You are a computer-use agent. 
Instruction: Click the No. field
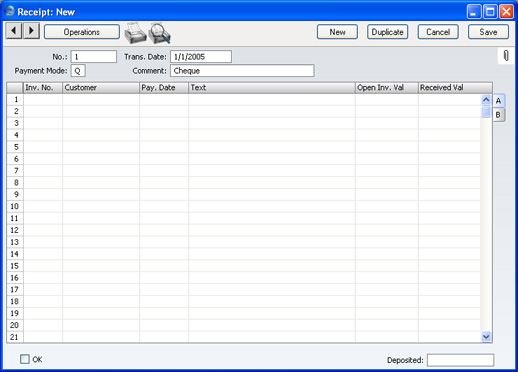(94, 57)
